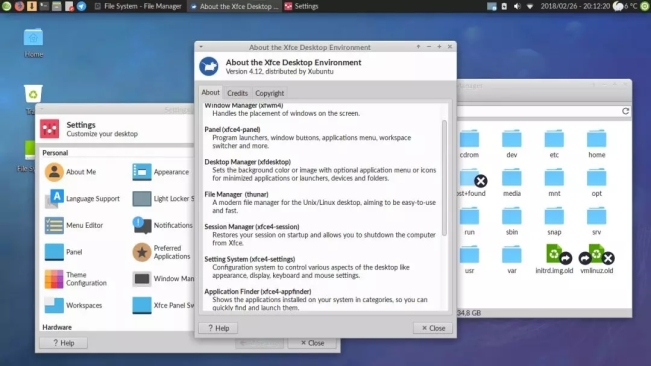Launch the Menu Editor icon
This screenshot has height=366, width=651.
54,225
